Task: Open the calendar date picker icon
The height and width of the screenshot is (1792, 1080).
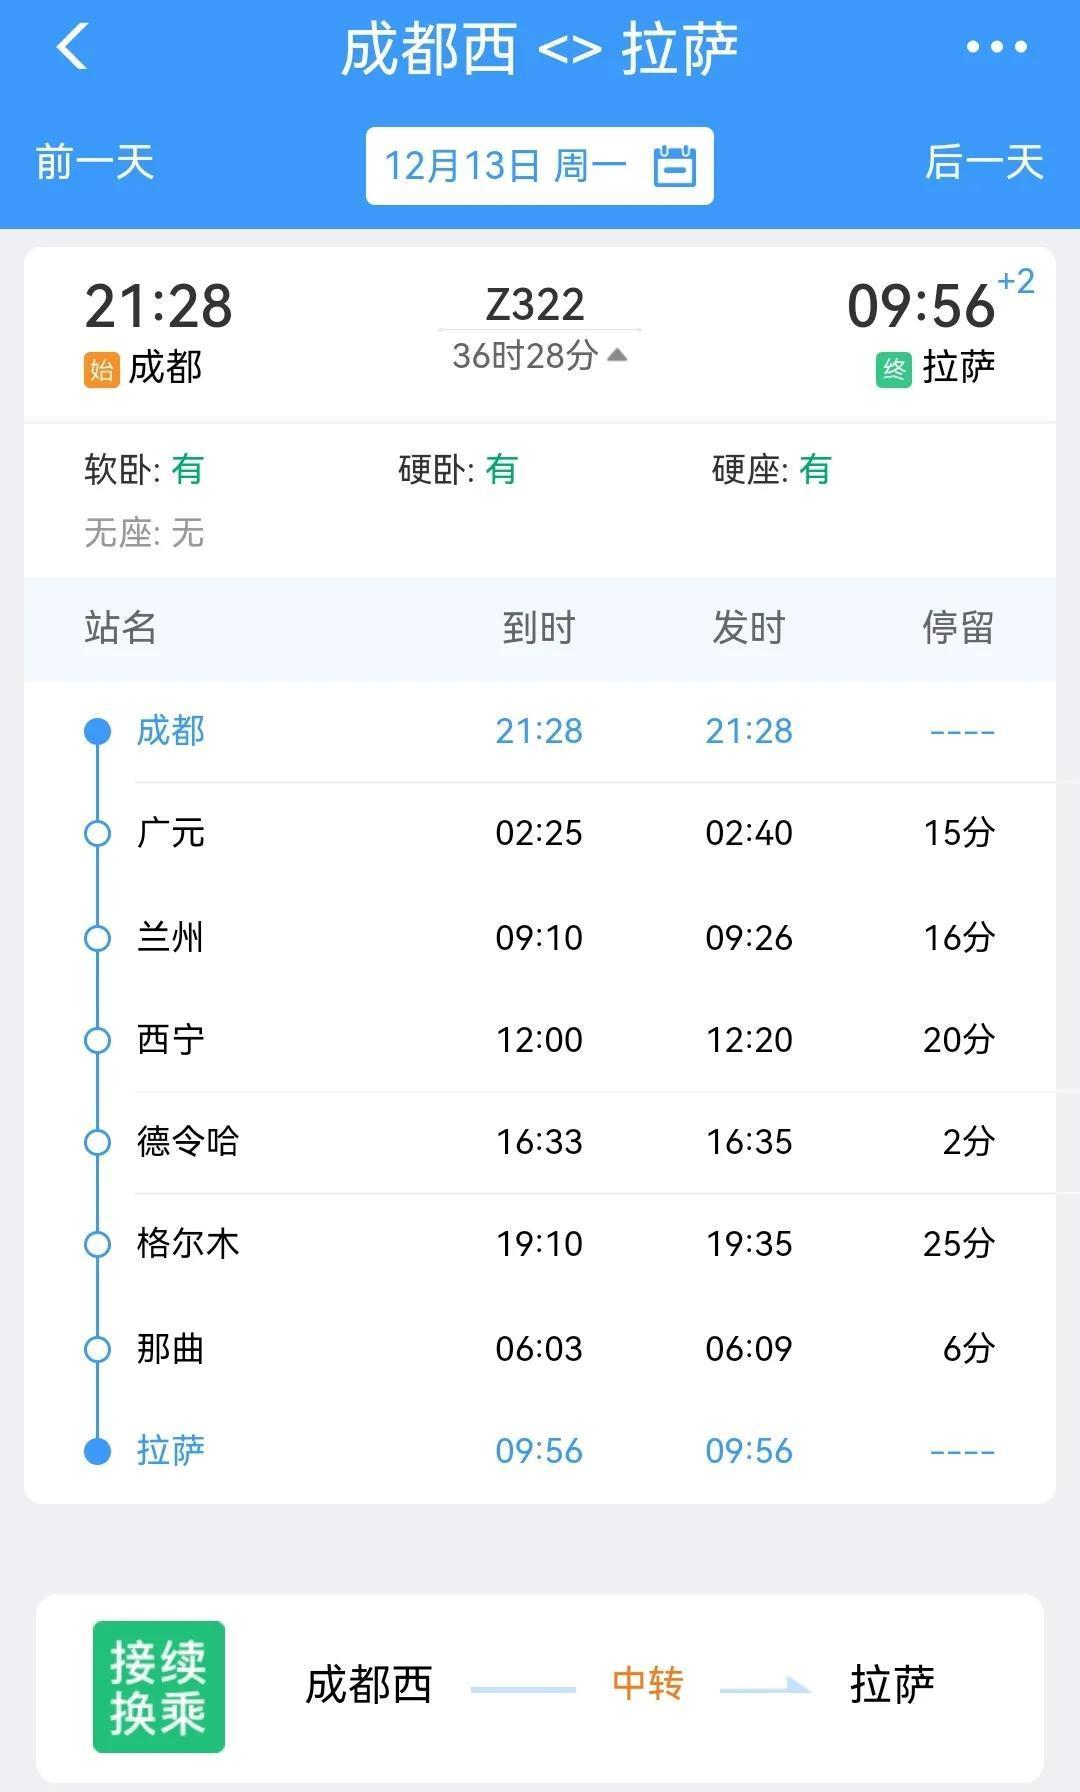Action: click(675, 166)
